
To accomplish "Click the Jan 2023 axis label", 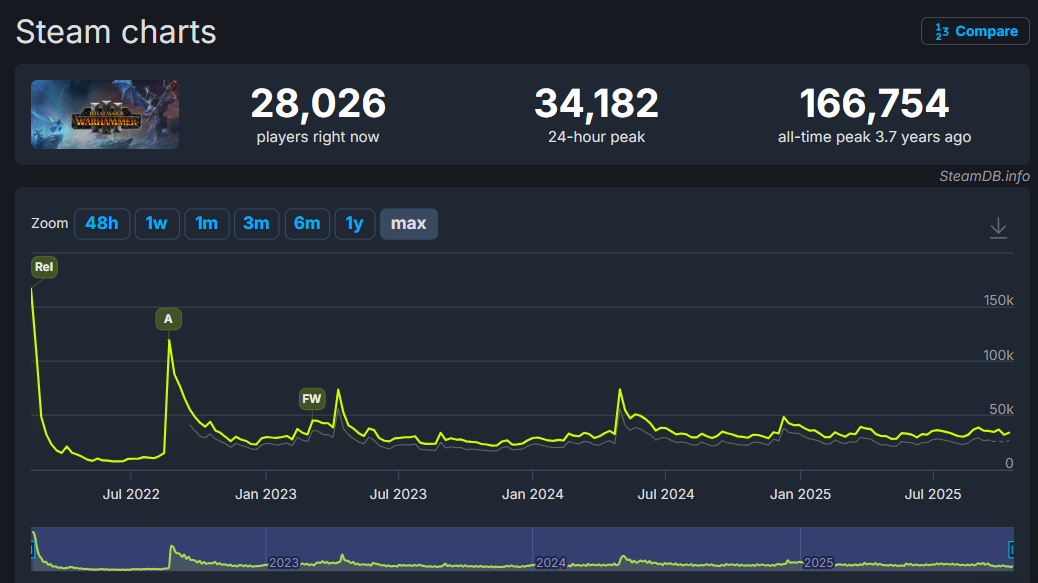I will click(x=265, y=494).
